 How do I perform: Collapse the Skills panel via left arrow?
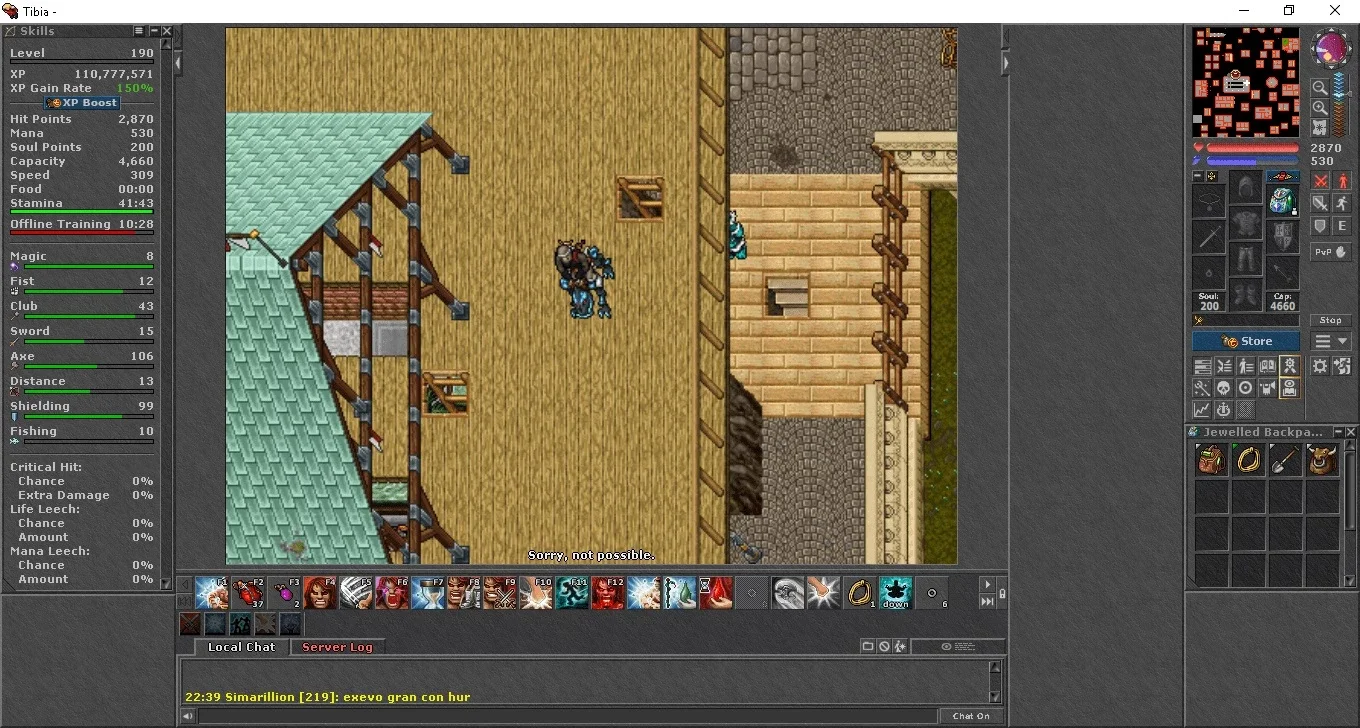click(x=178, y=63)
